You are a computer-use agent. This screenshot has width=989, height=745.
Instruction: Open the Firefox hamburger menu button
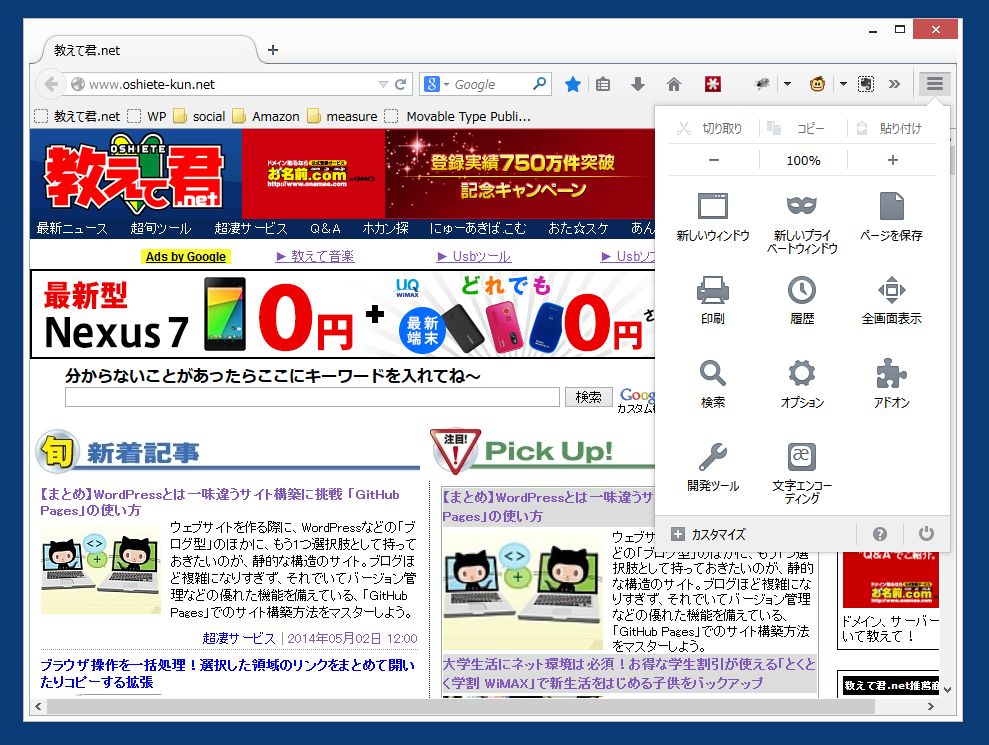tap(934, 83)
